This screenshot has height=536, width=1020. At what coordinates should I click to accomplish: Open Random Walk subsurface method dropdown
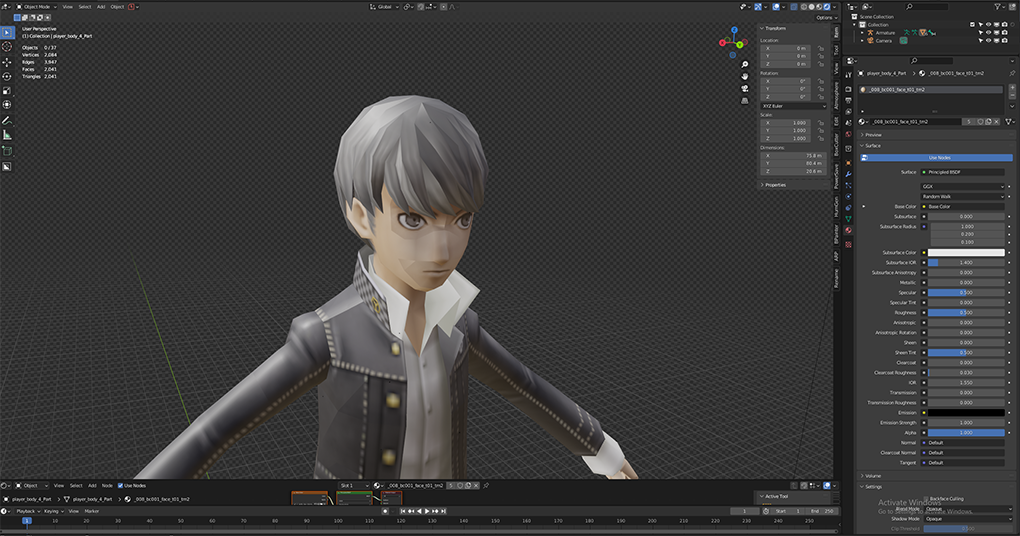(963, 196)
